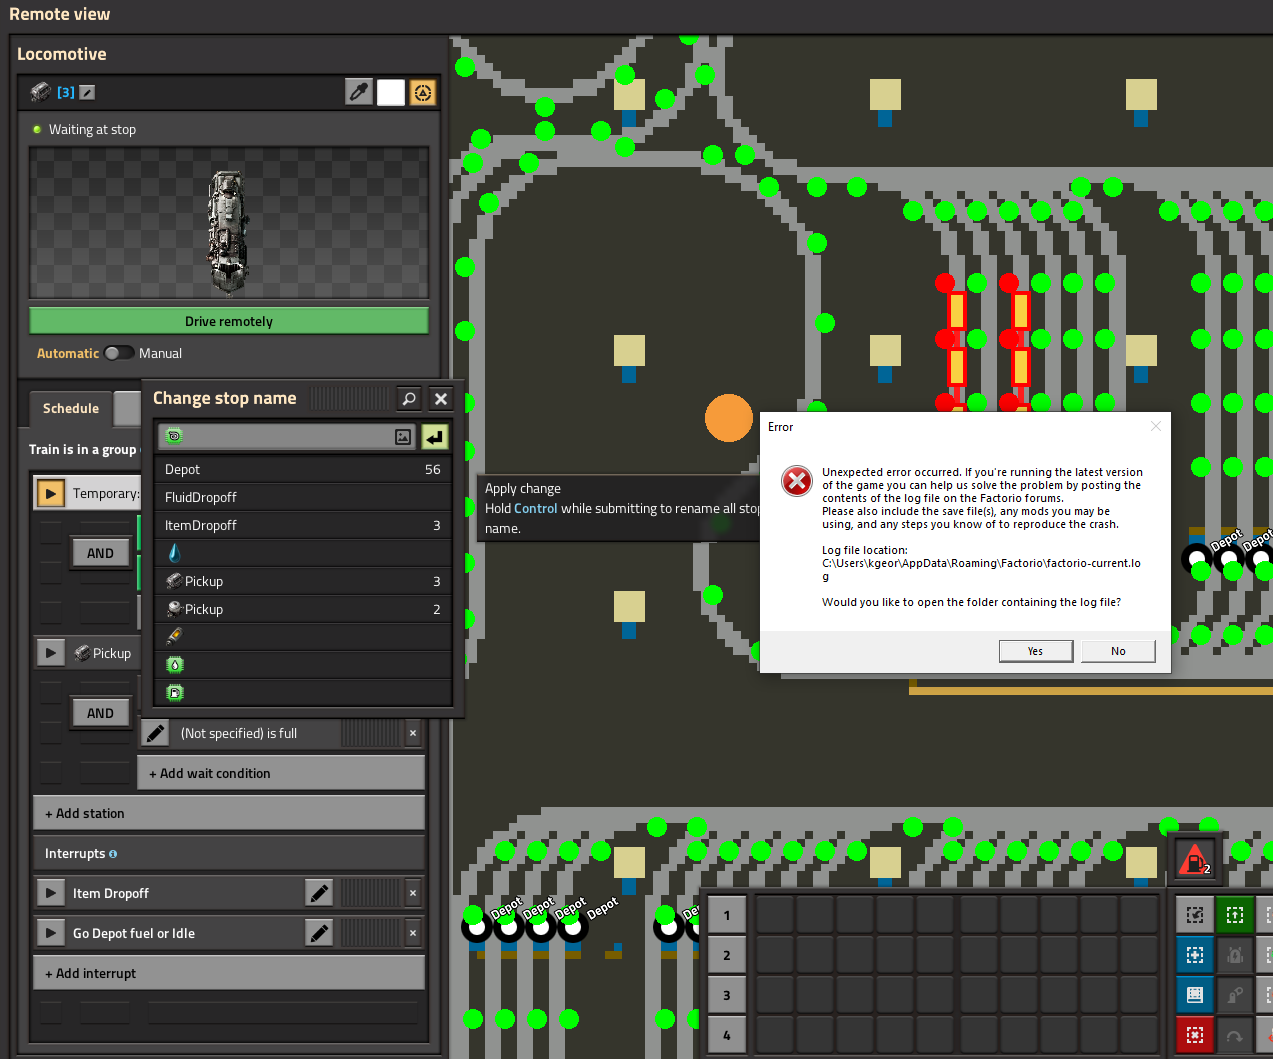Screen dimensions: 1273x1059
Task: Pick the water drop icon stop
Action: tap(303, 553)
